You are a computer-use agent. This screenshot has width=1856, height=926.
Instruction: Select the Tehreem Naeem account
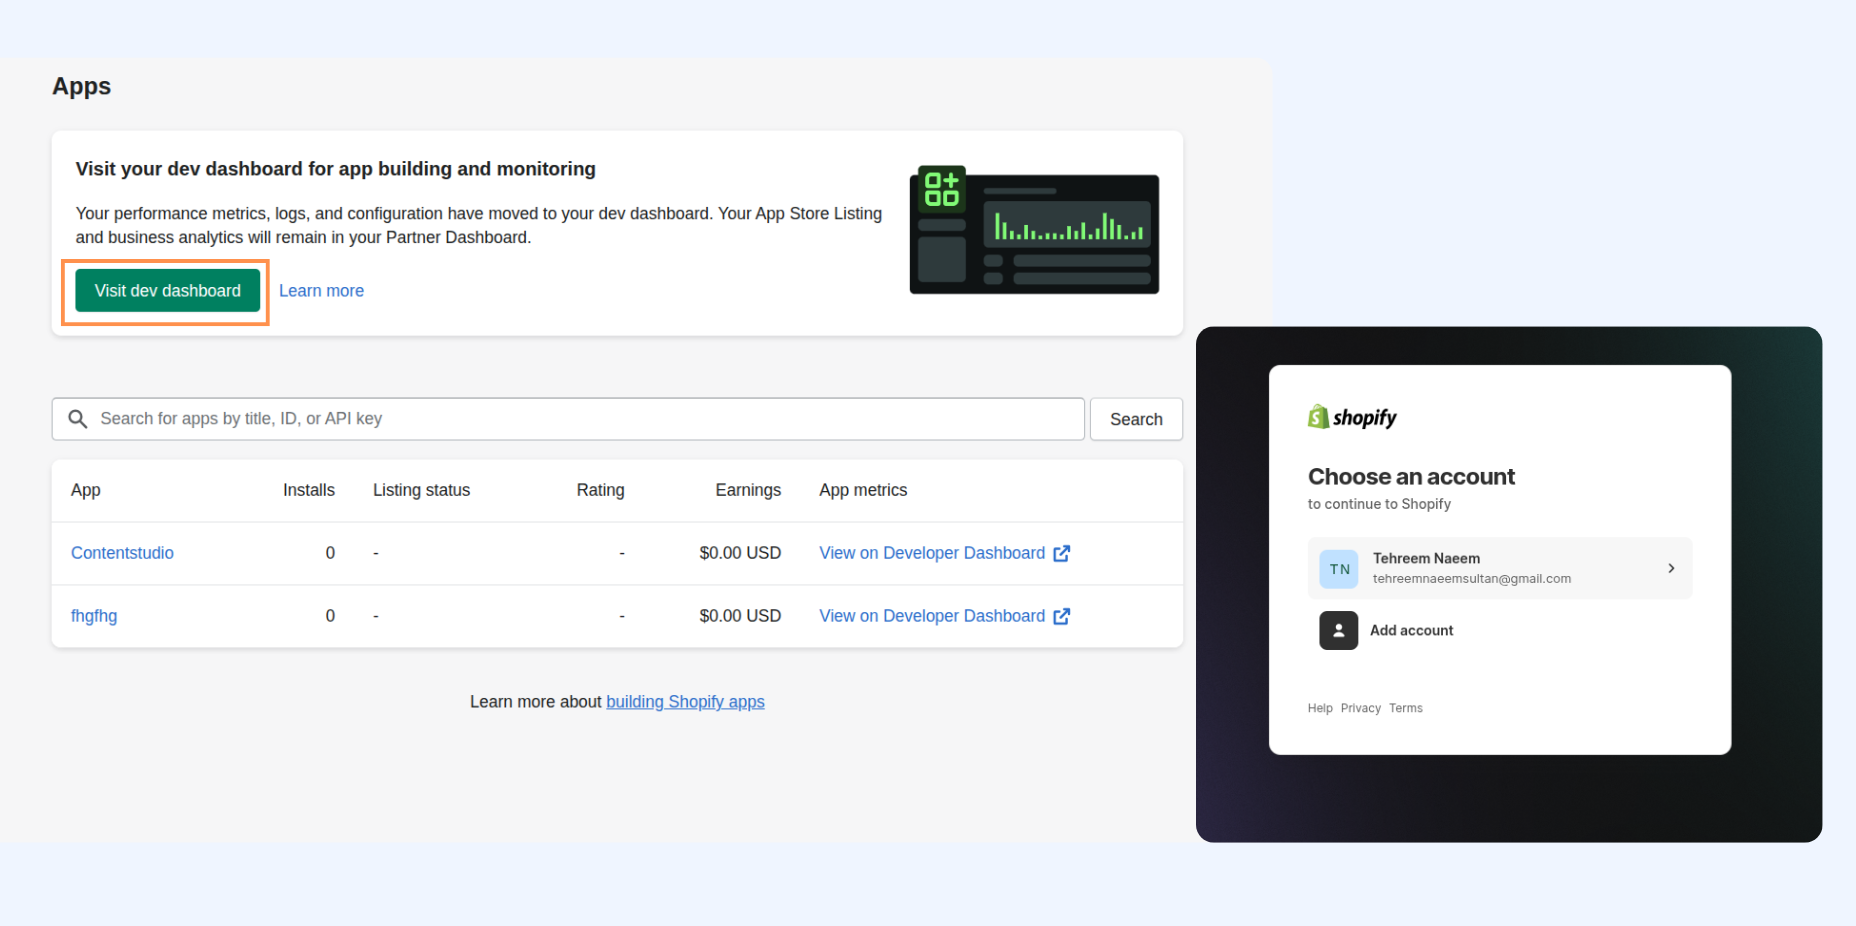1500,568
